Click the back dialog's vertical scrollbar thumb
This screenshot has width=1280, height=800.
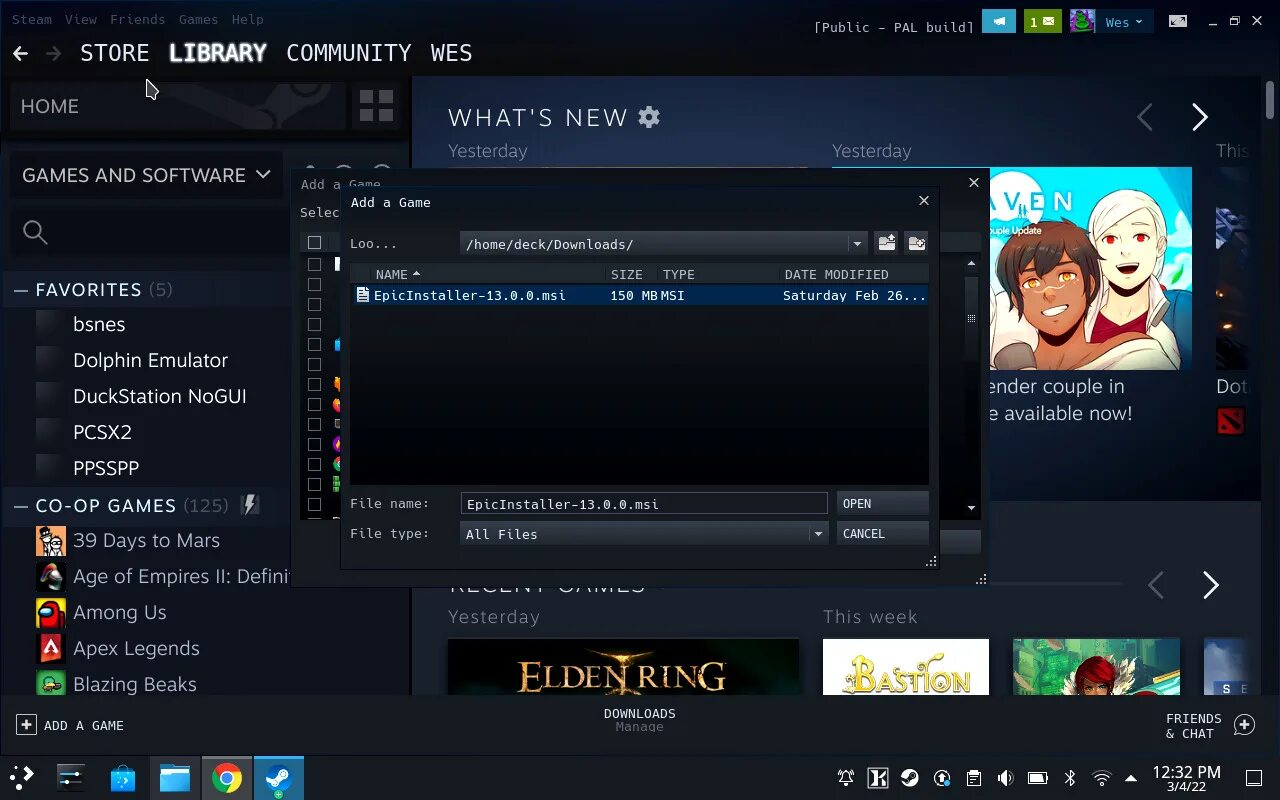pyautogui.click(x=971, y=318)
